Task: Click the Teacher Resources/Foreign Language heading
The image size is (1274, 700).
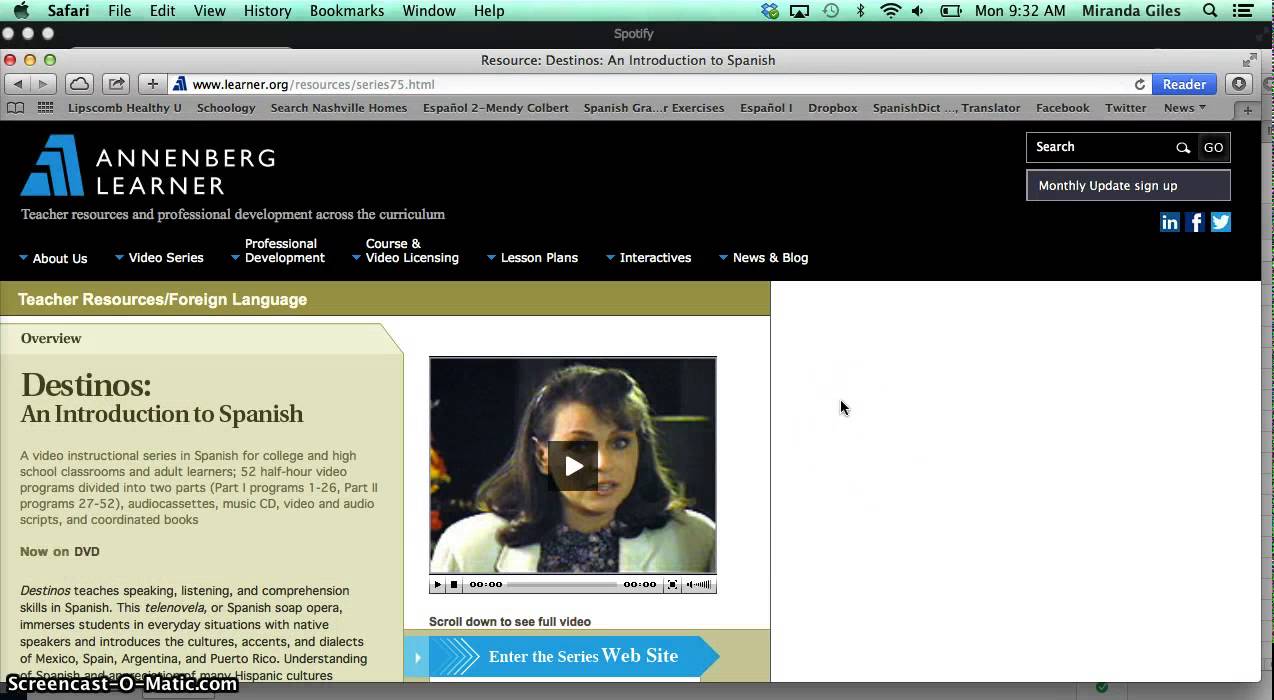Action: pos(162,299)
